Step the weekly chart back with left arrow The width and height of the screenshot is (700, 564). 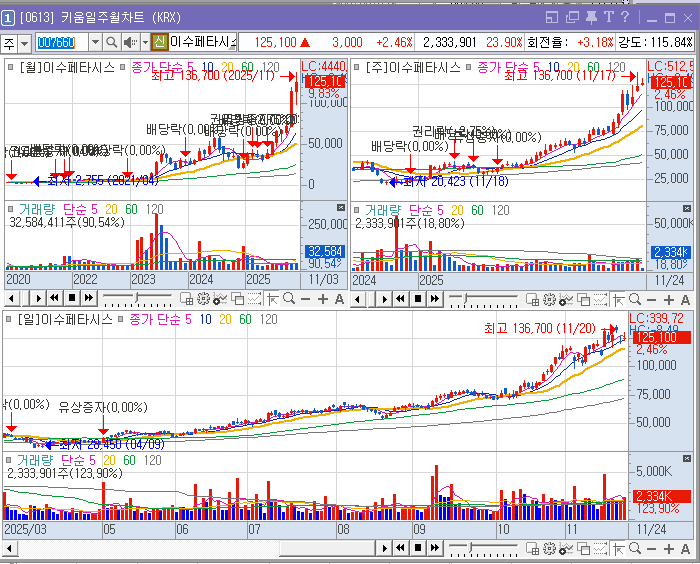coord(358,299)
